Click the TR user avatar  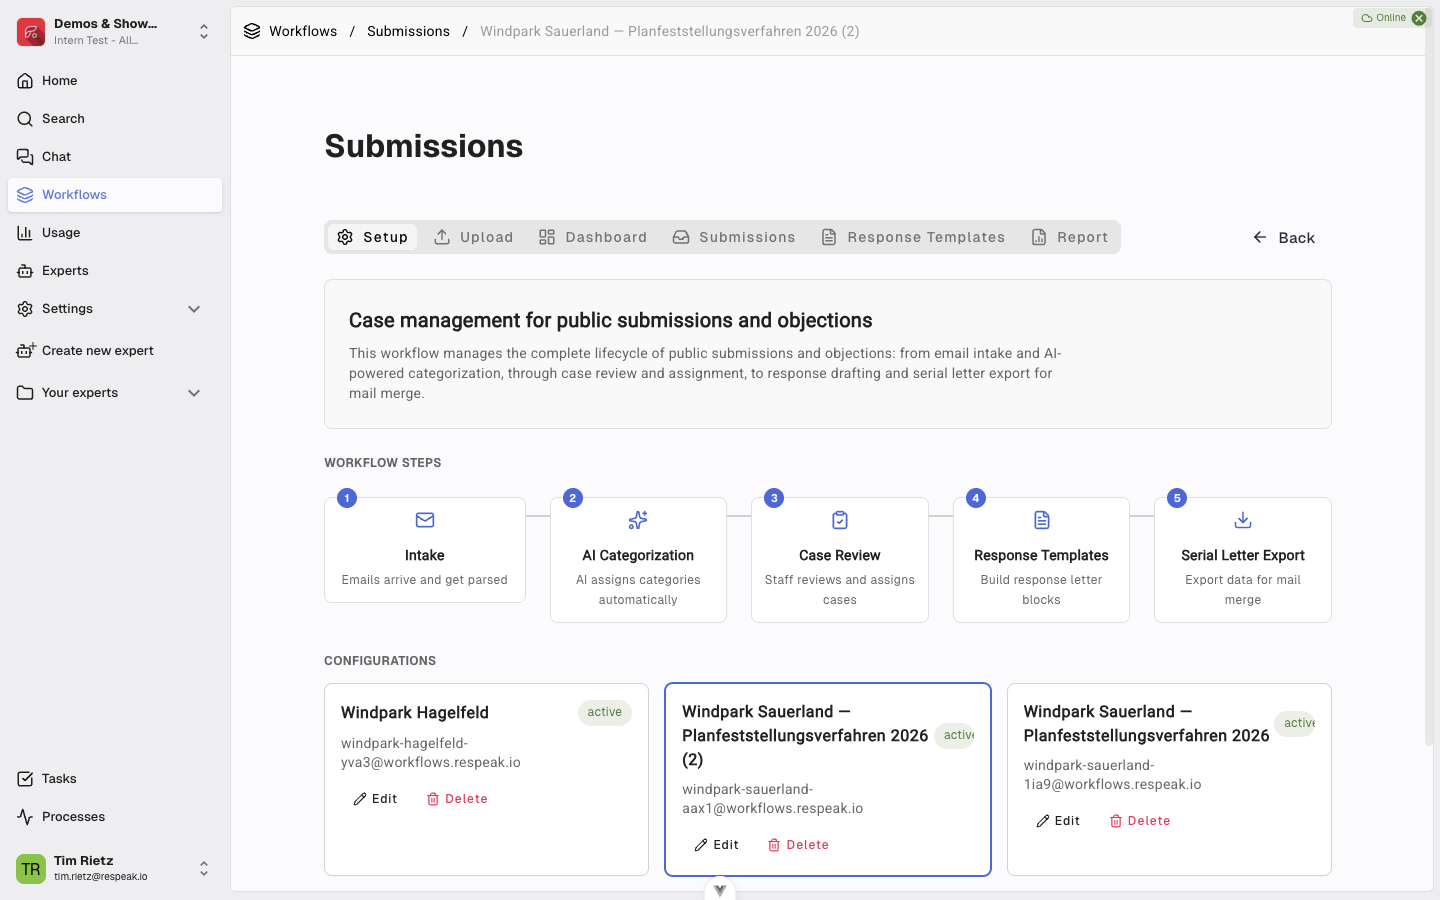pyautogui.click(x=31, y=869)
